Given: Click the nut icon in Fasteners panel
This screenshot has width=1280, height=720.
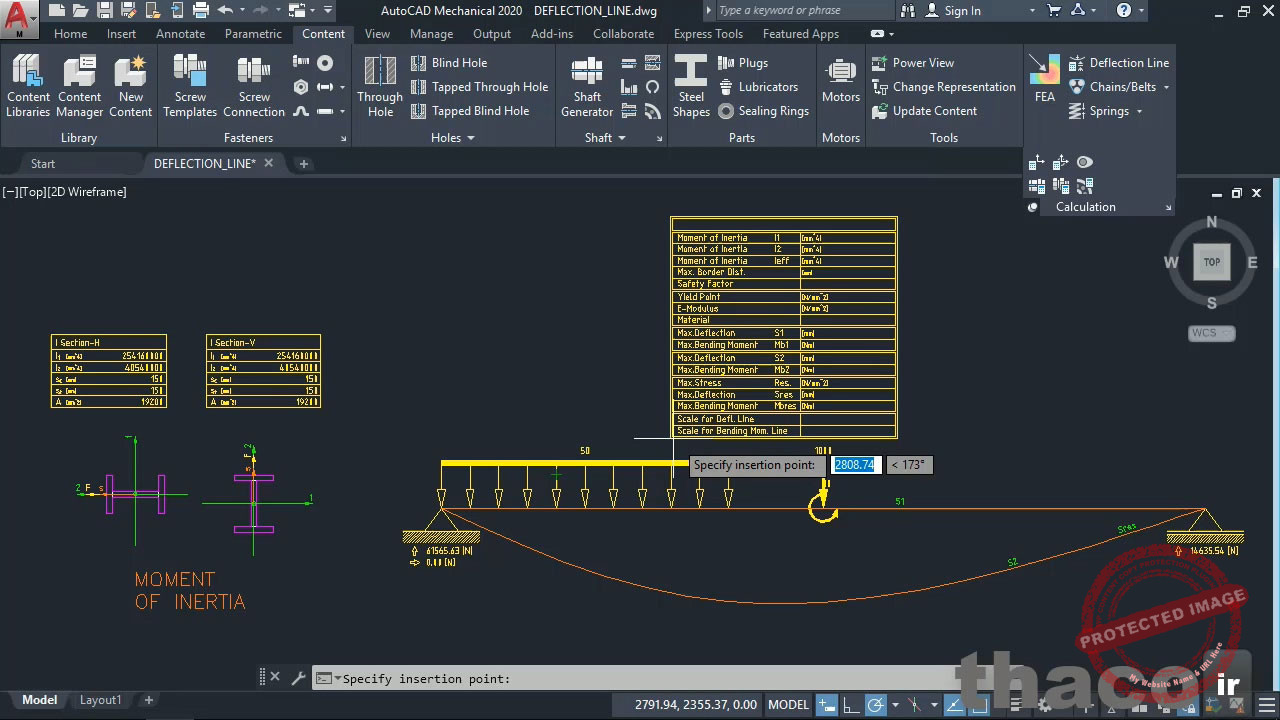Looking at the screenshot, I should coord(301,87).
